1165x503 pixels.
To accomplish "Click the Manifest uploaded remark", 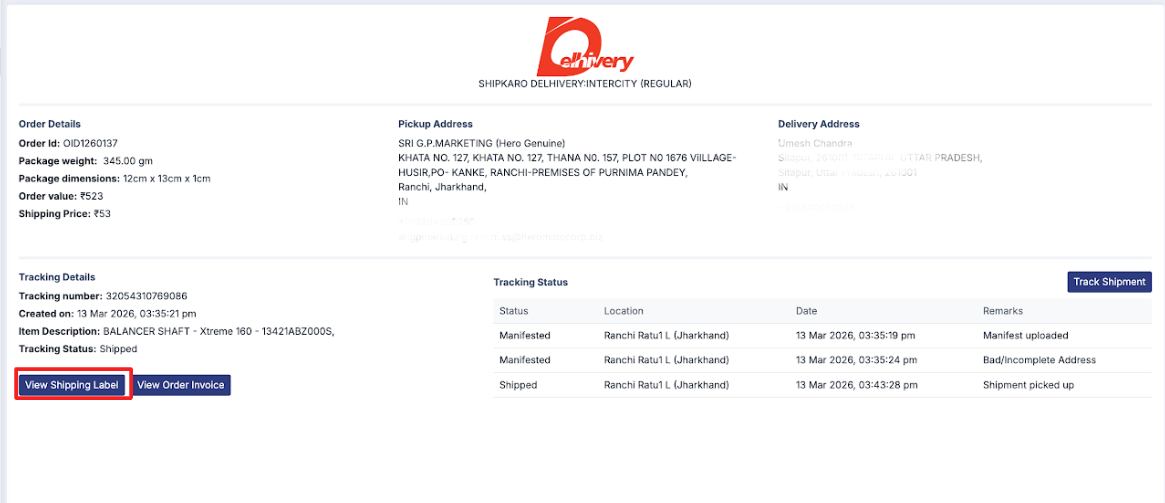I will tap(1026, 335).
